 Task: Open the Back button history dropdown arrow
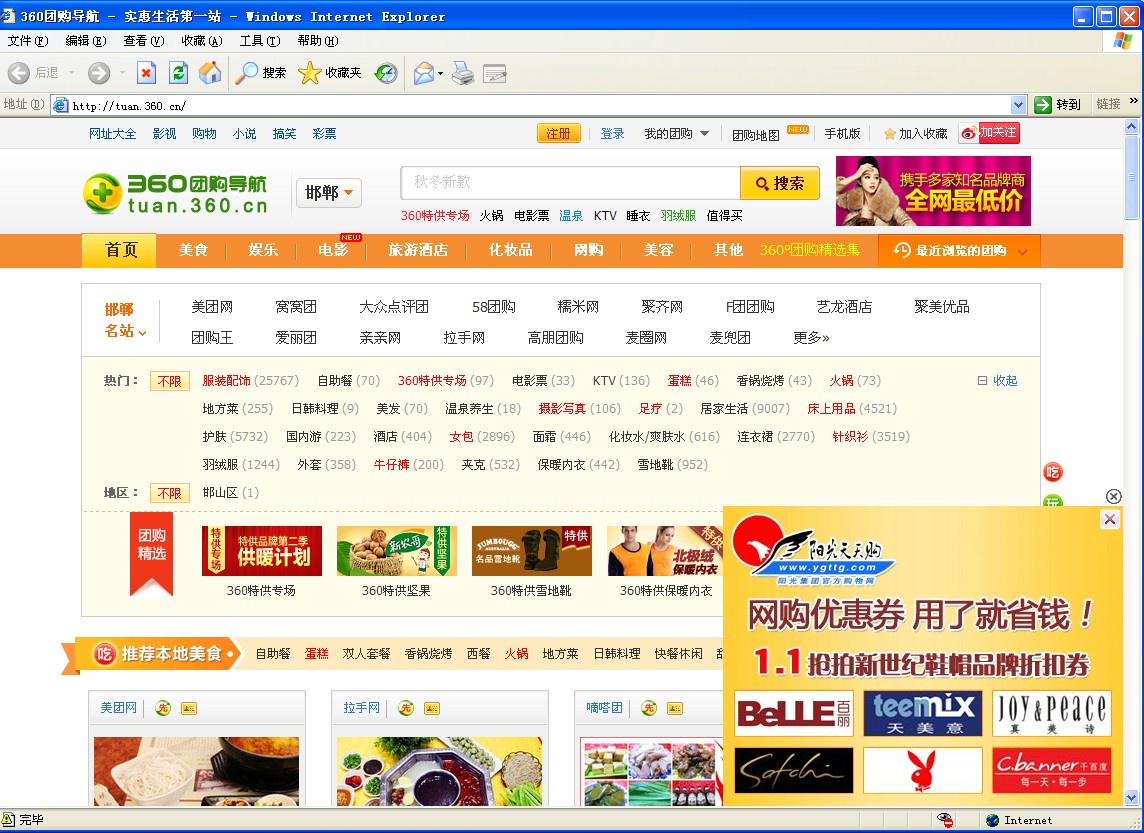(x=71, y=73)
